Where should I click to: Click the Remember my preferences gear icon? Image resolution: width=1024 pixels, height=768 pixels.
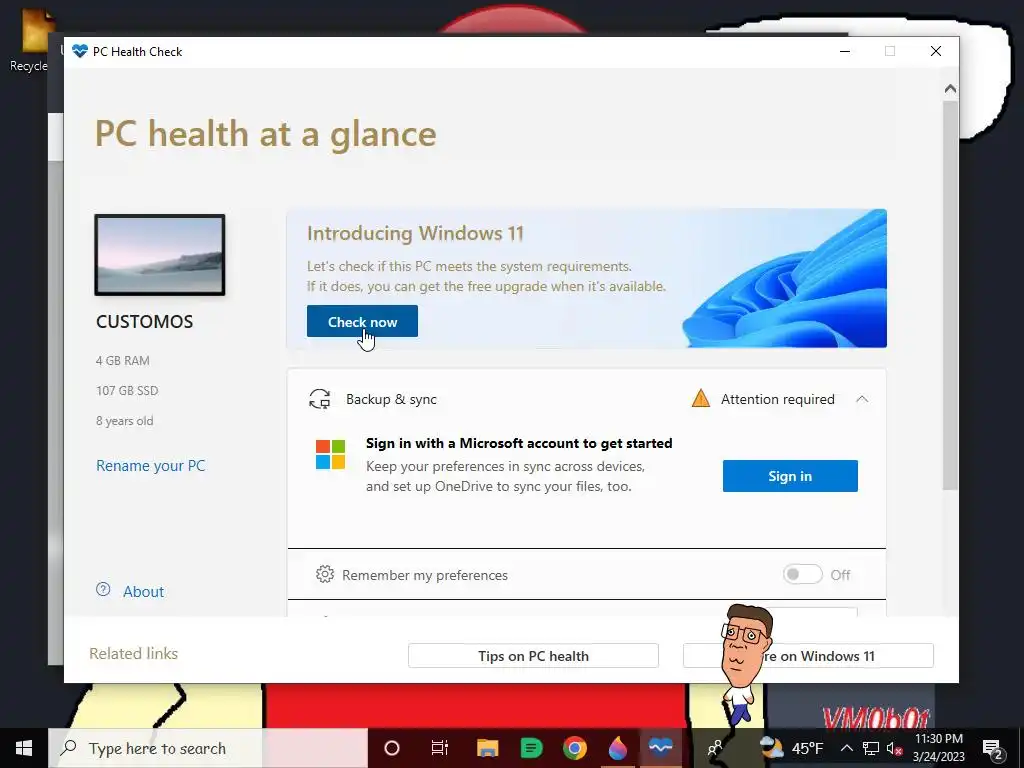[325, 574]
